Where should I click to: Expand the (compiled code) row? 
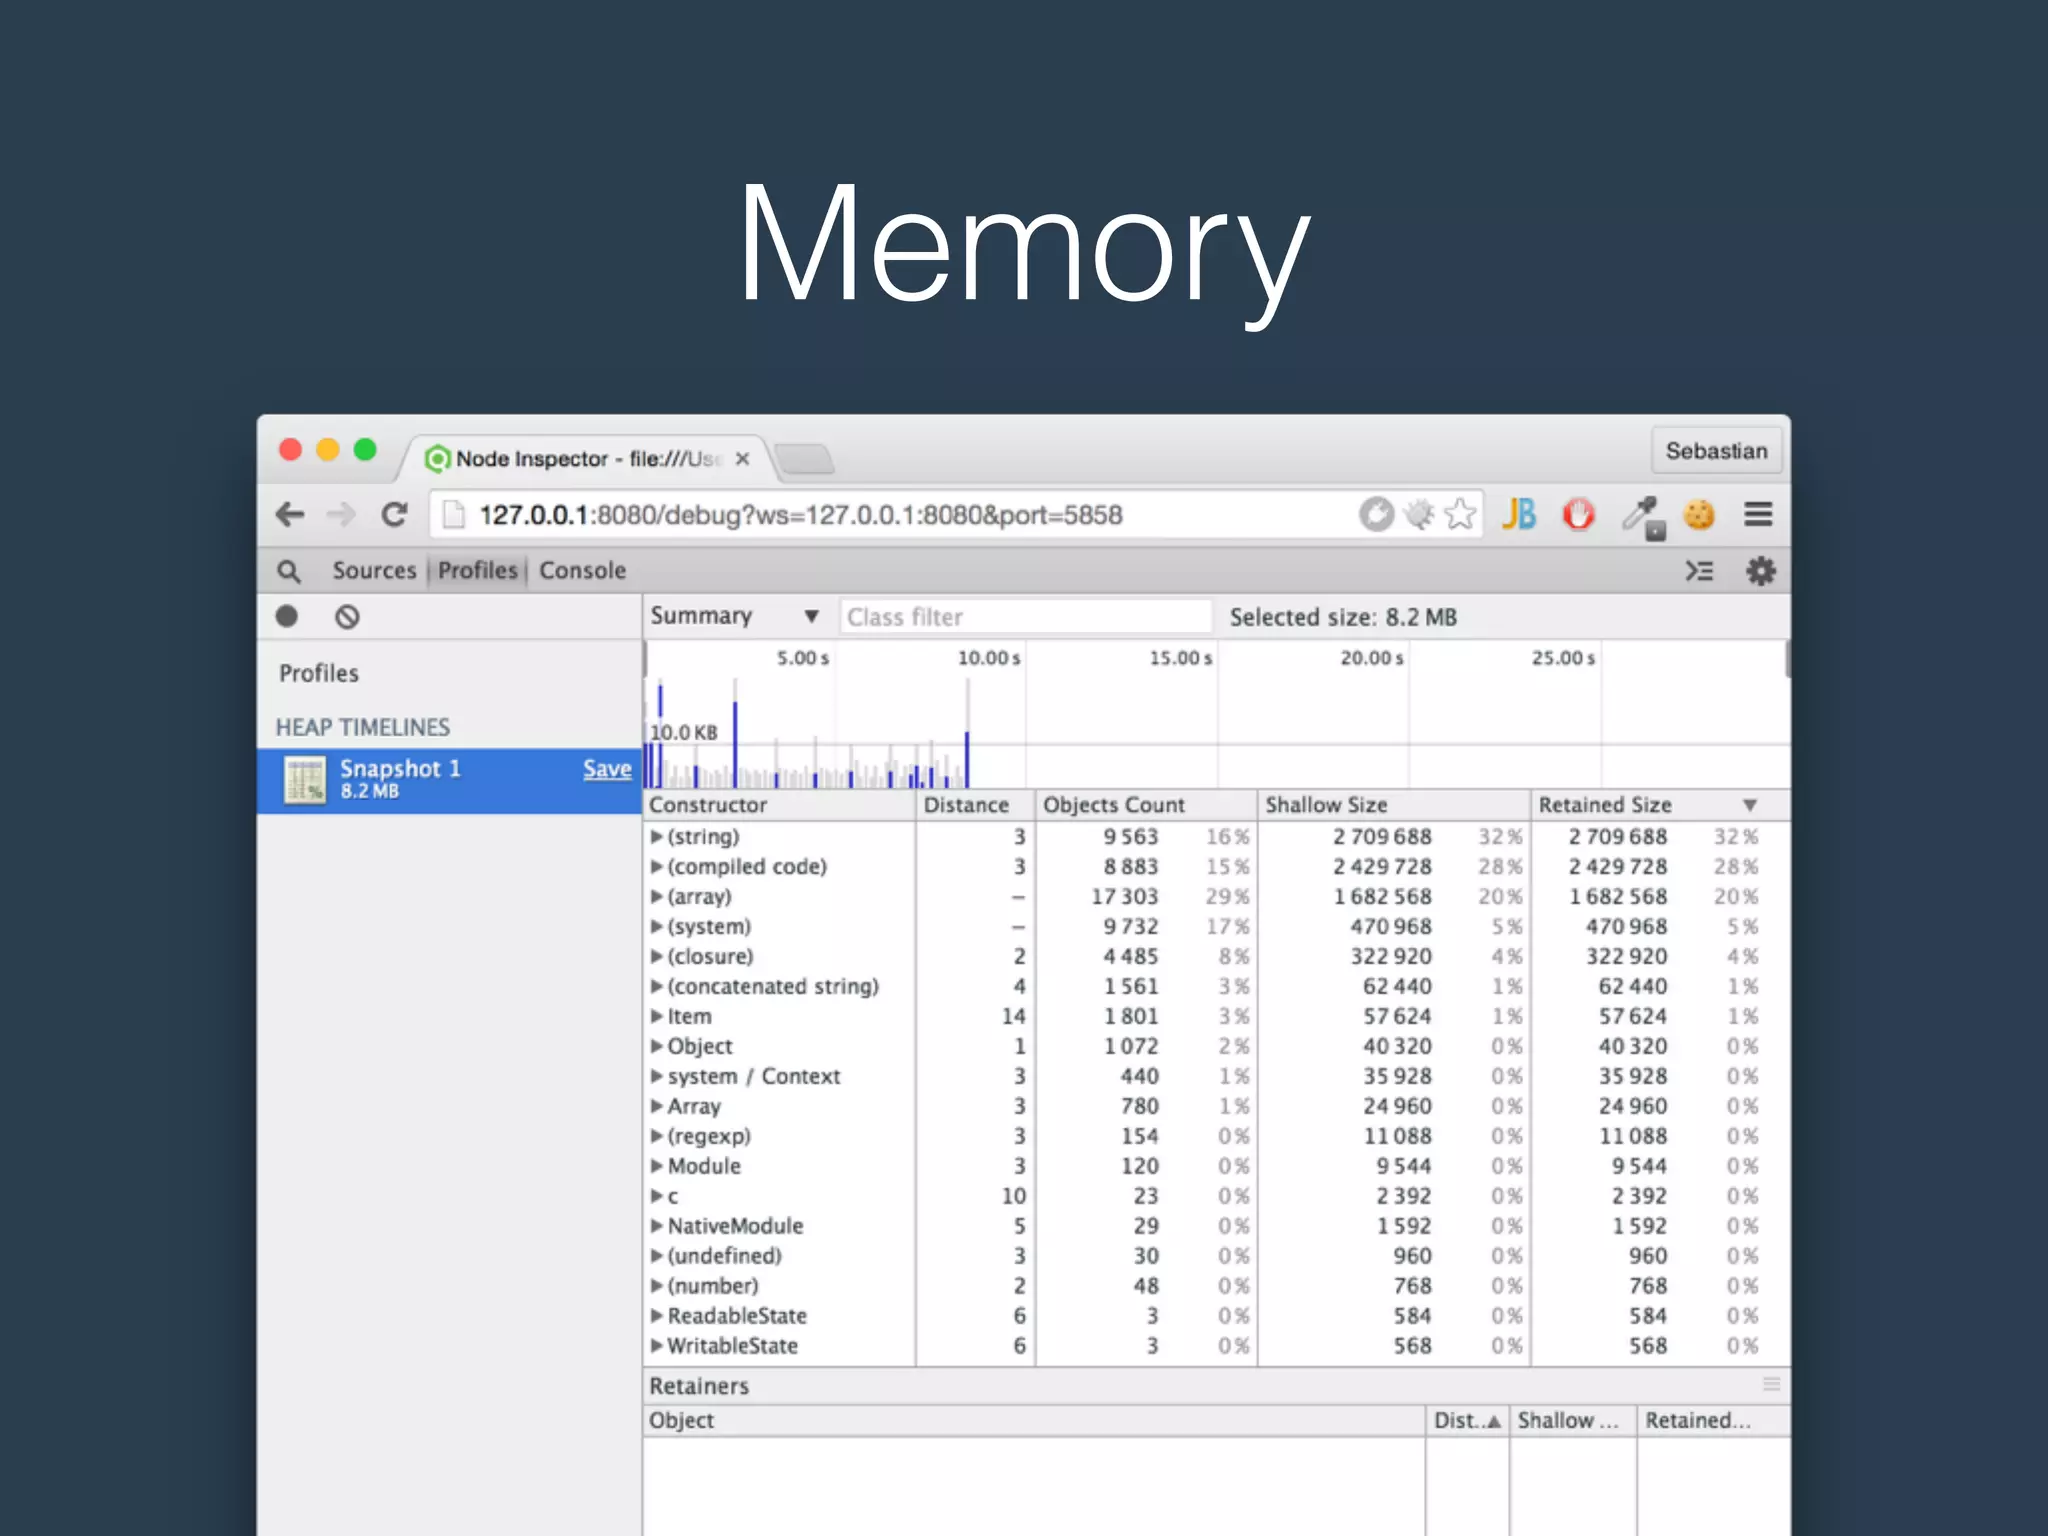click(x=657, y=867)
